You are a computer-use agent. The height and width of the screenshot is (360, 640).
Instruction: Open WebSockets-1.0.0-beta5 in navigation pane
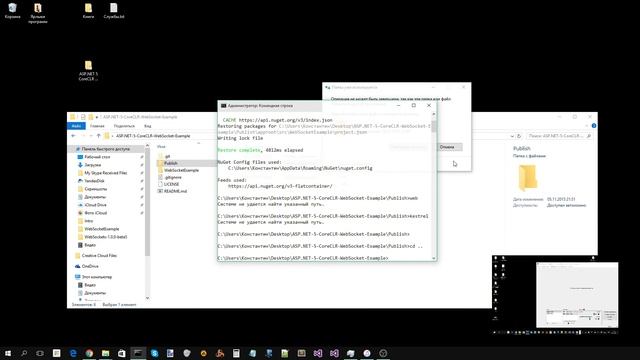pyautogui.click(x=106, y=237)
